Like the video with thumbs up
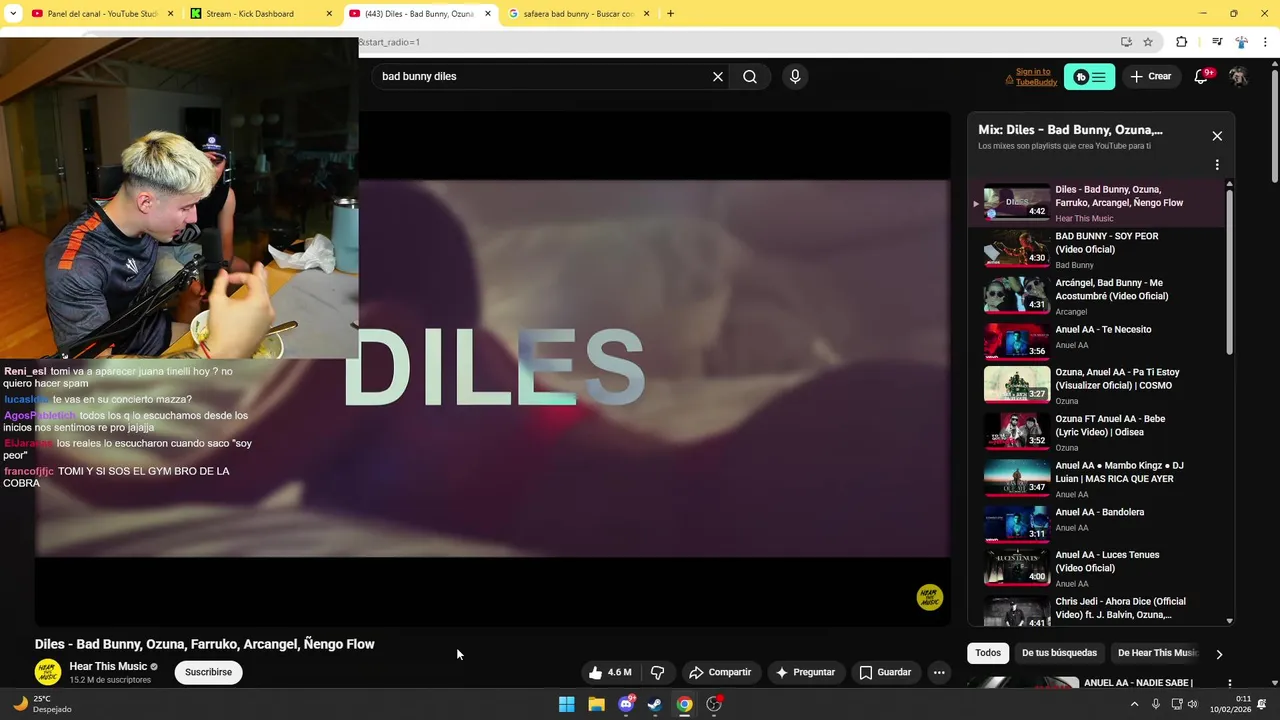 tap(610, 672)
